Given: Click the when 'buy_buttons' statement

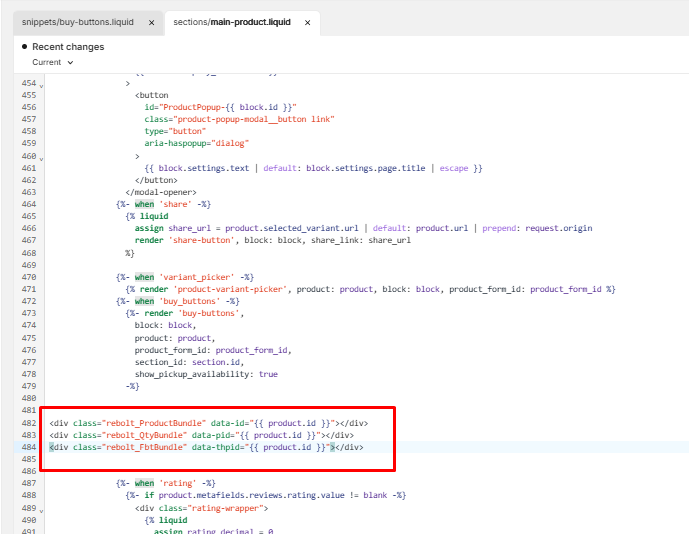Looking at the screenshot, I should coord(178,302).
